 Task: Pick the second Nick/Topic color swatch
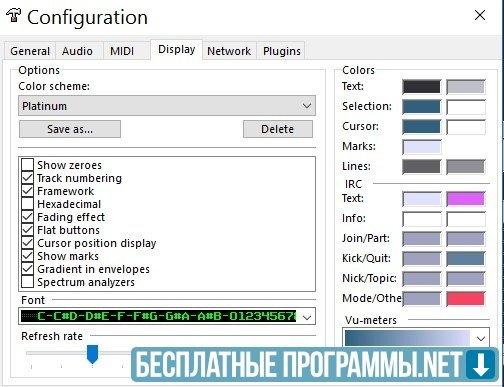[465, 279]
